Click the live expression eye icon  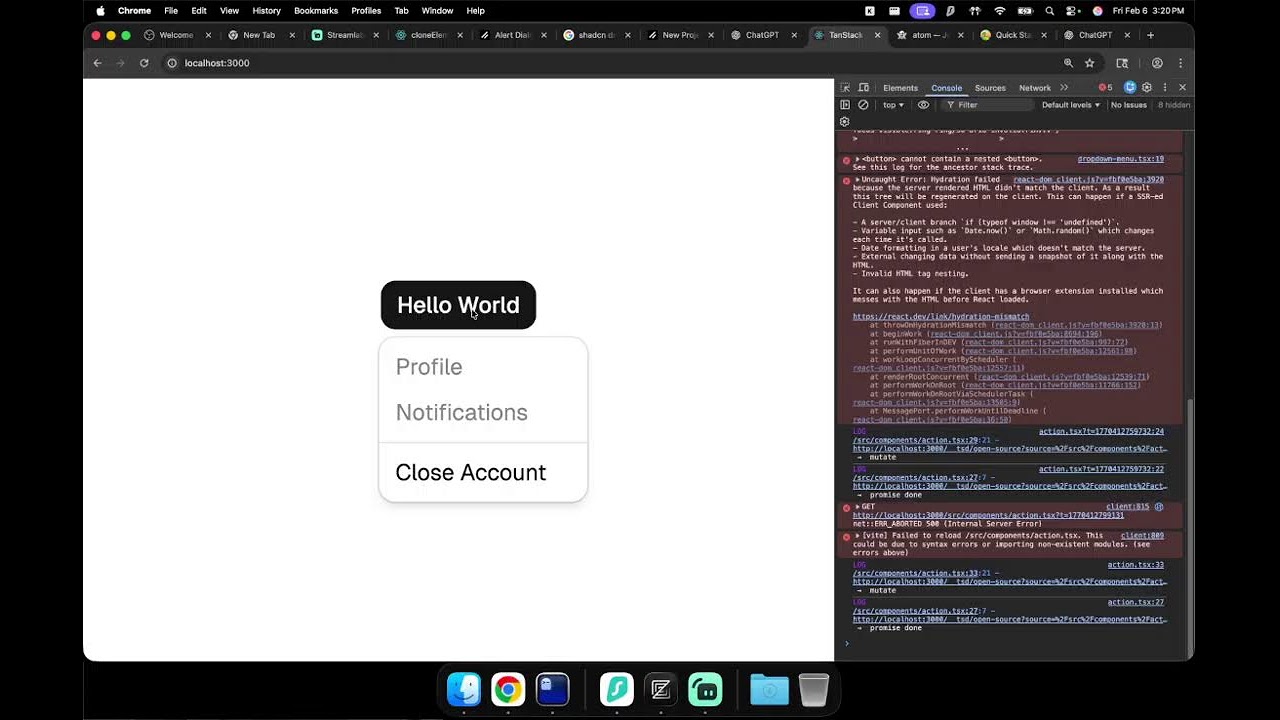[923, 105]
